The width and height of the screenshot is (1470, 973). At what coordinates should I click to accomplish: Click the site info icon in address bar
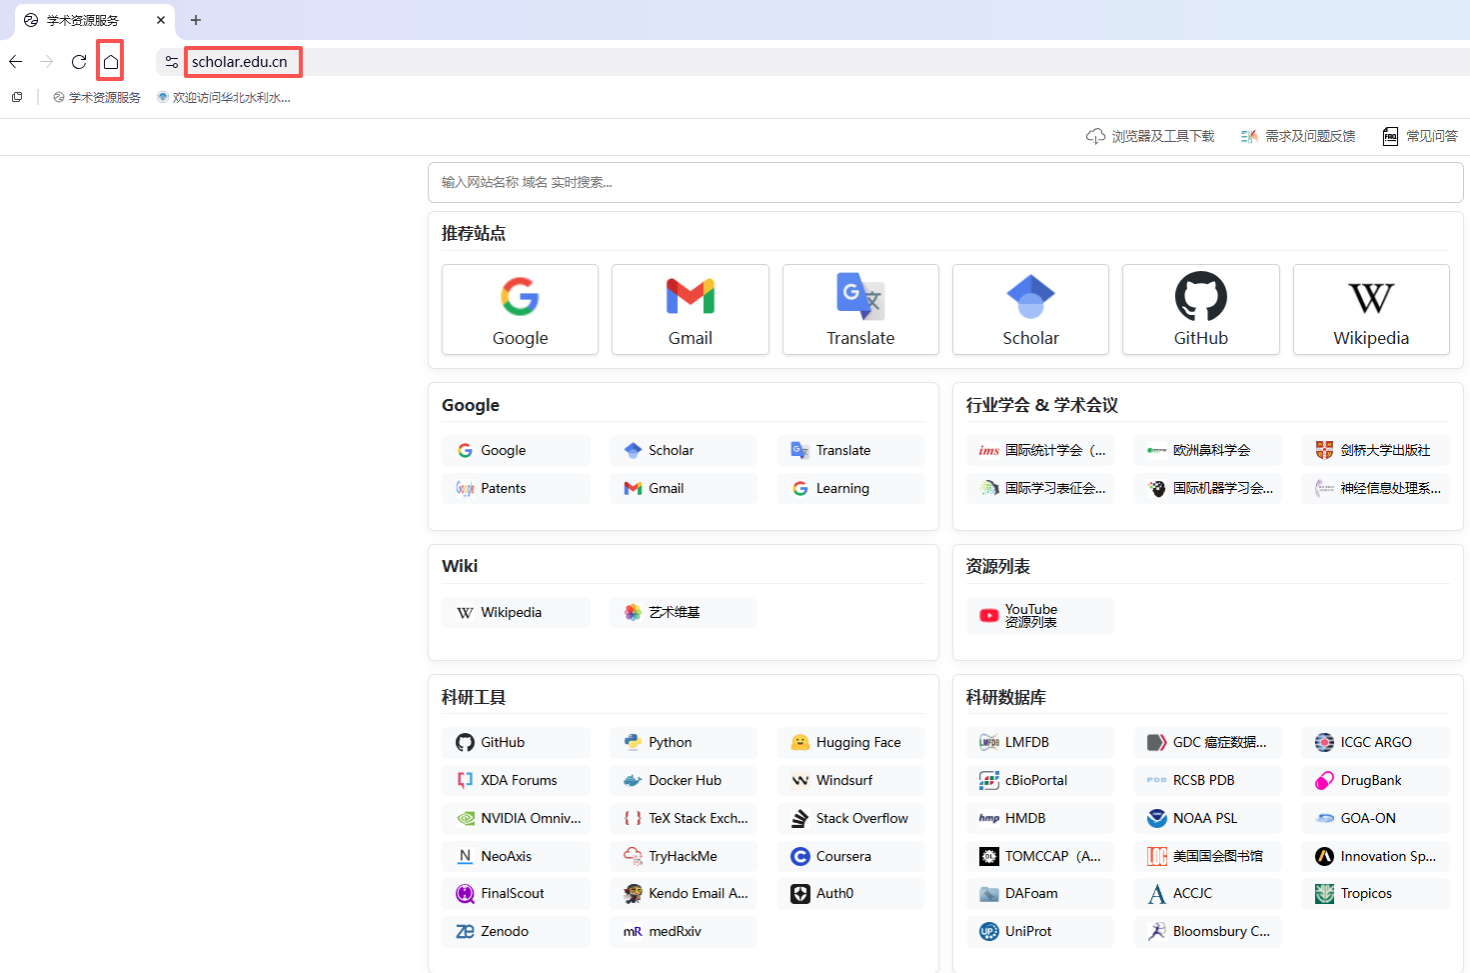point(172,62)
